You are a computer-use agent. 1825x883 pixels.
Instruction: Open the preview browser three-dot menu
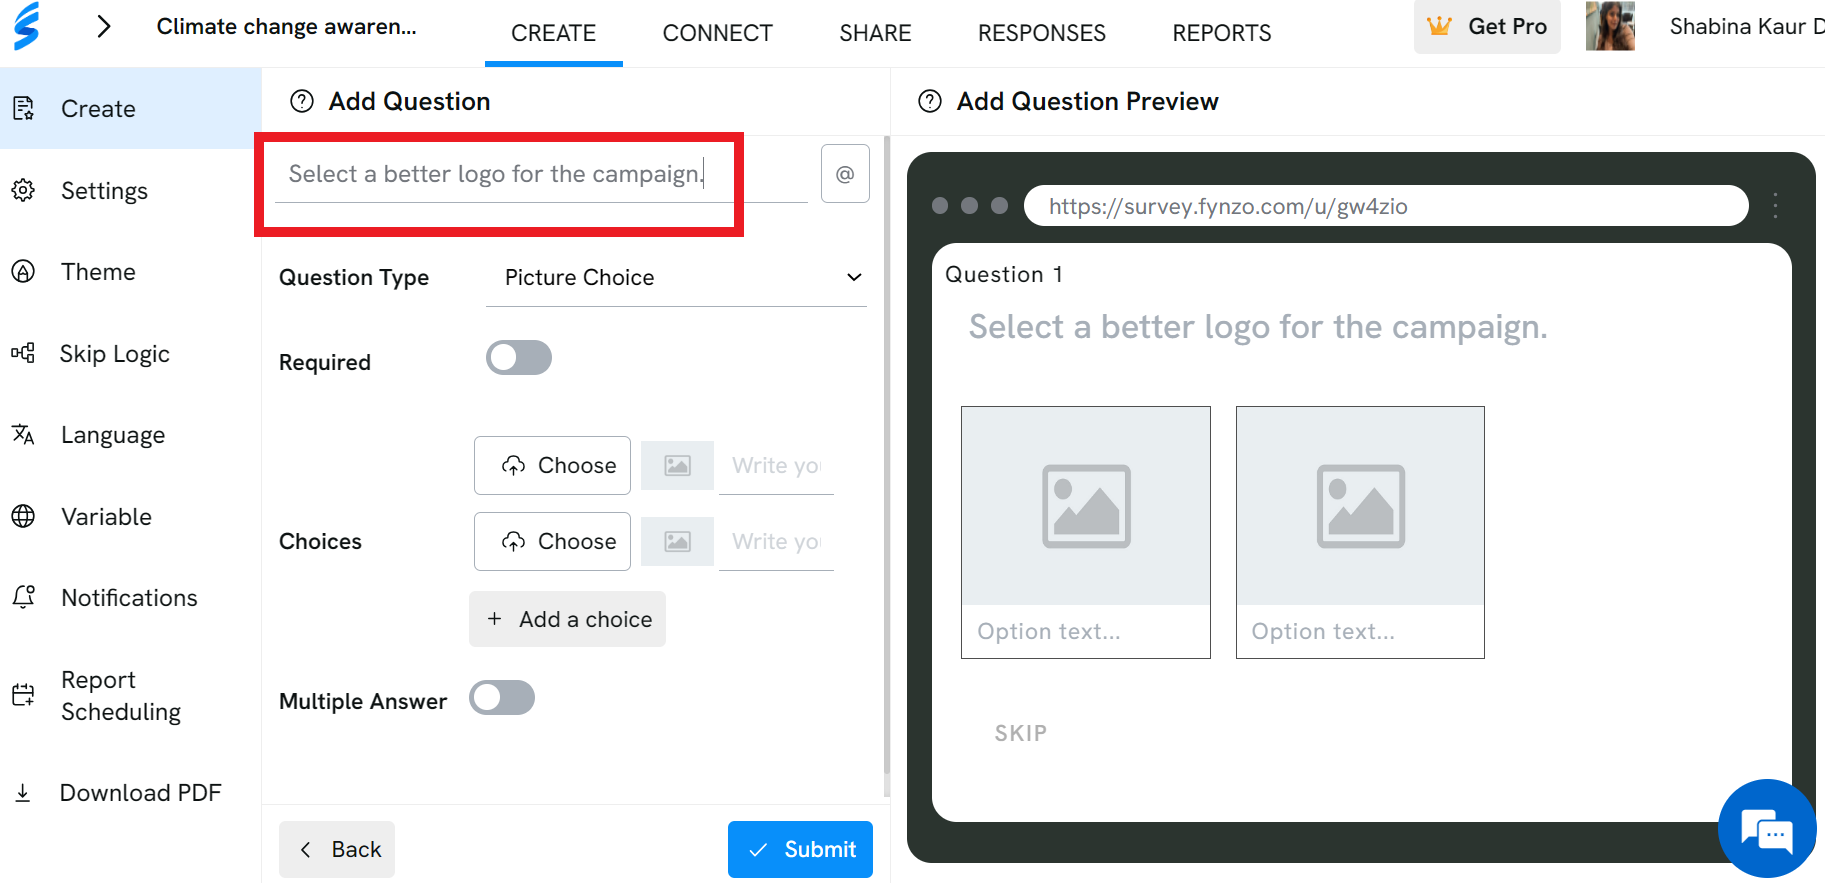pyautogui.click(x=1775, y=206)
